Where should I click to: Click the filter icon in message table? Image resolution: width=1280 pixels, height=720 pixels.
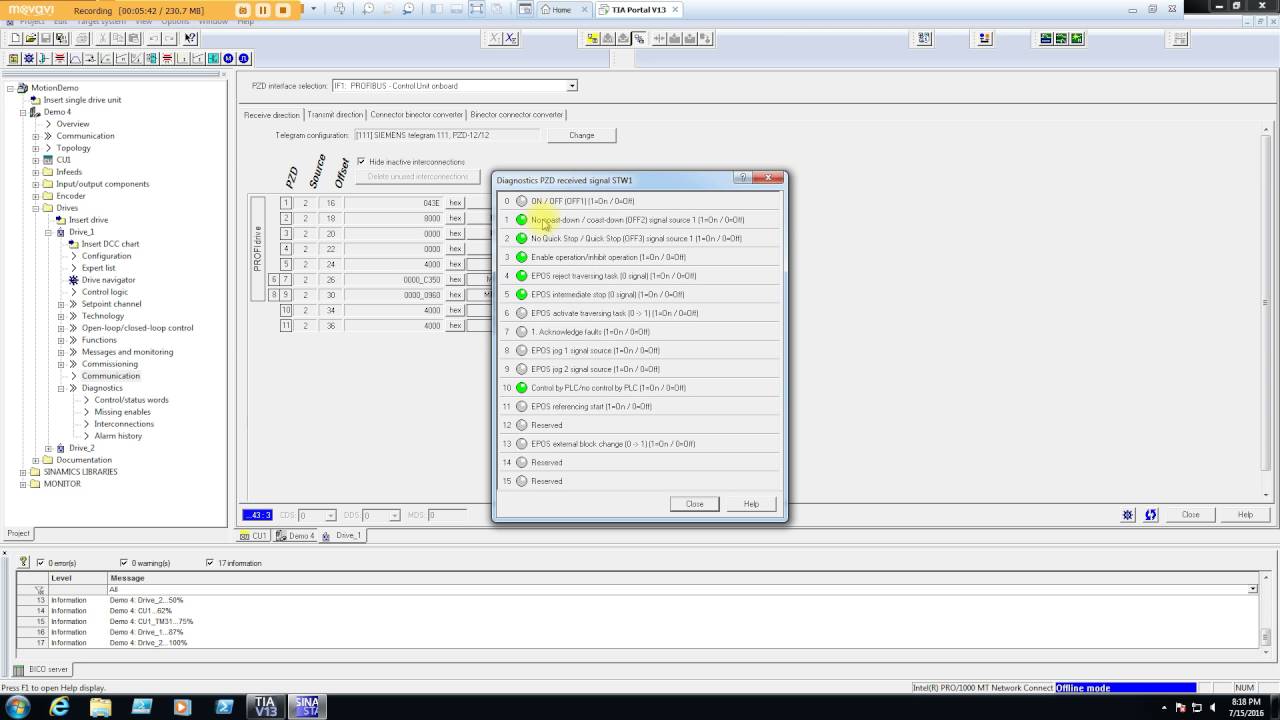[40, 590]
